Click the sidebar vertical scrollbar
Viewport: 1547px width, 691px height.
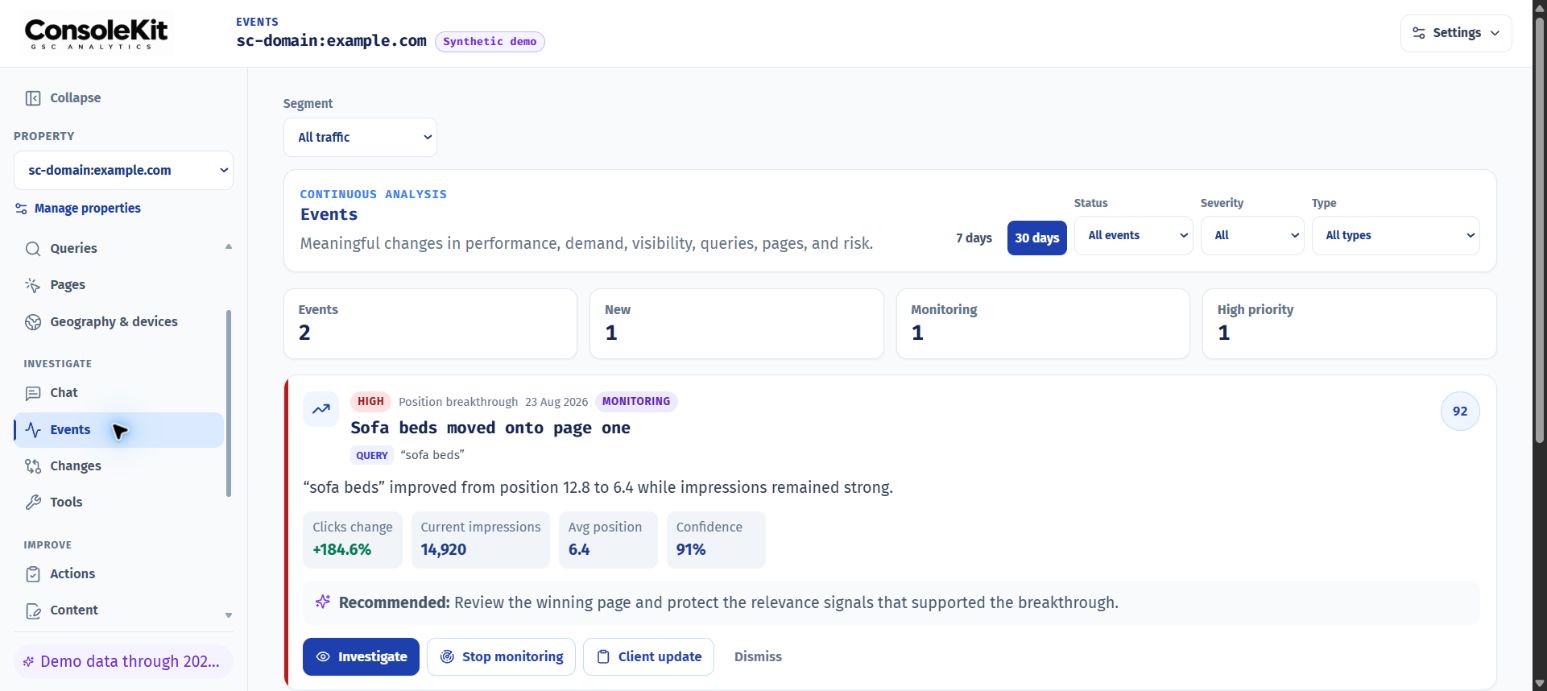pos(228,403)
